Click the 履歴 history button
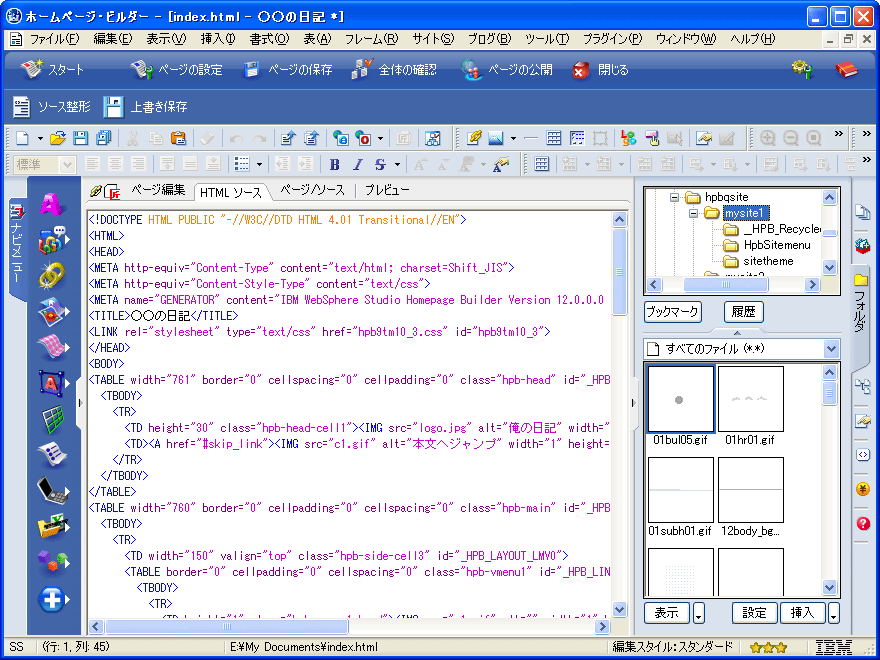 [x=744, y=312]
